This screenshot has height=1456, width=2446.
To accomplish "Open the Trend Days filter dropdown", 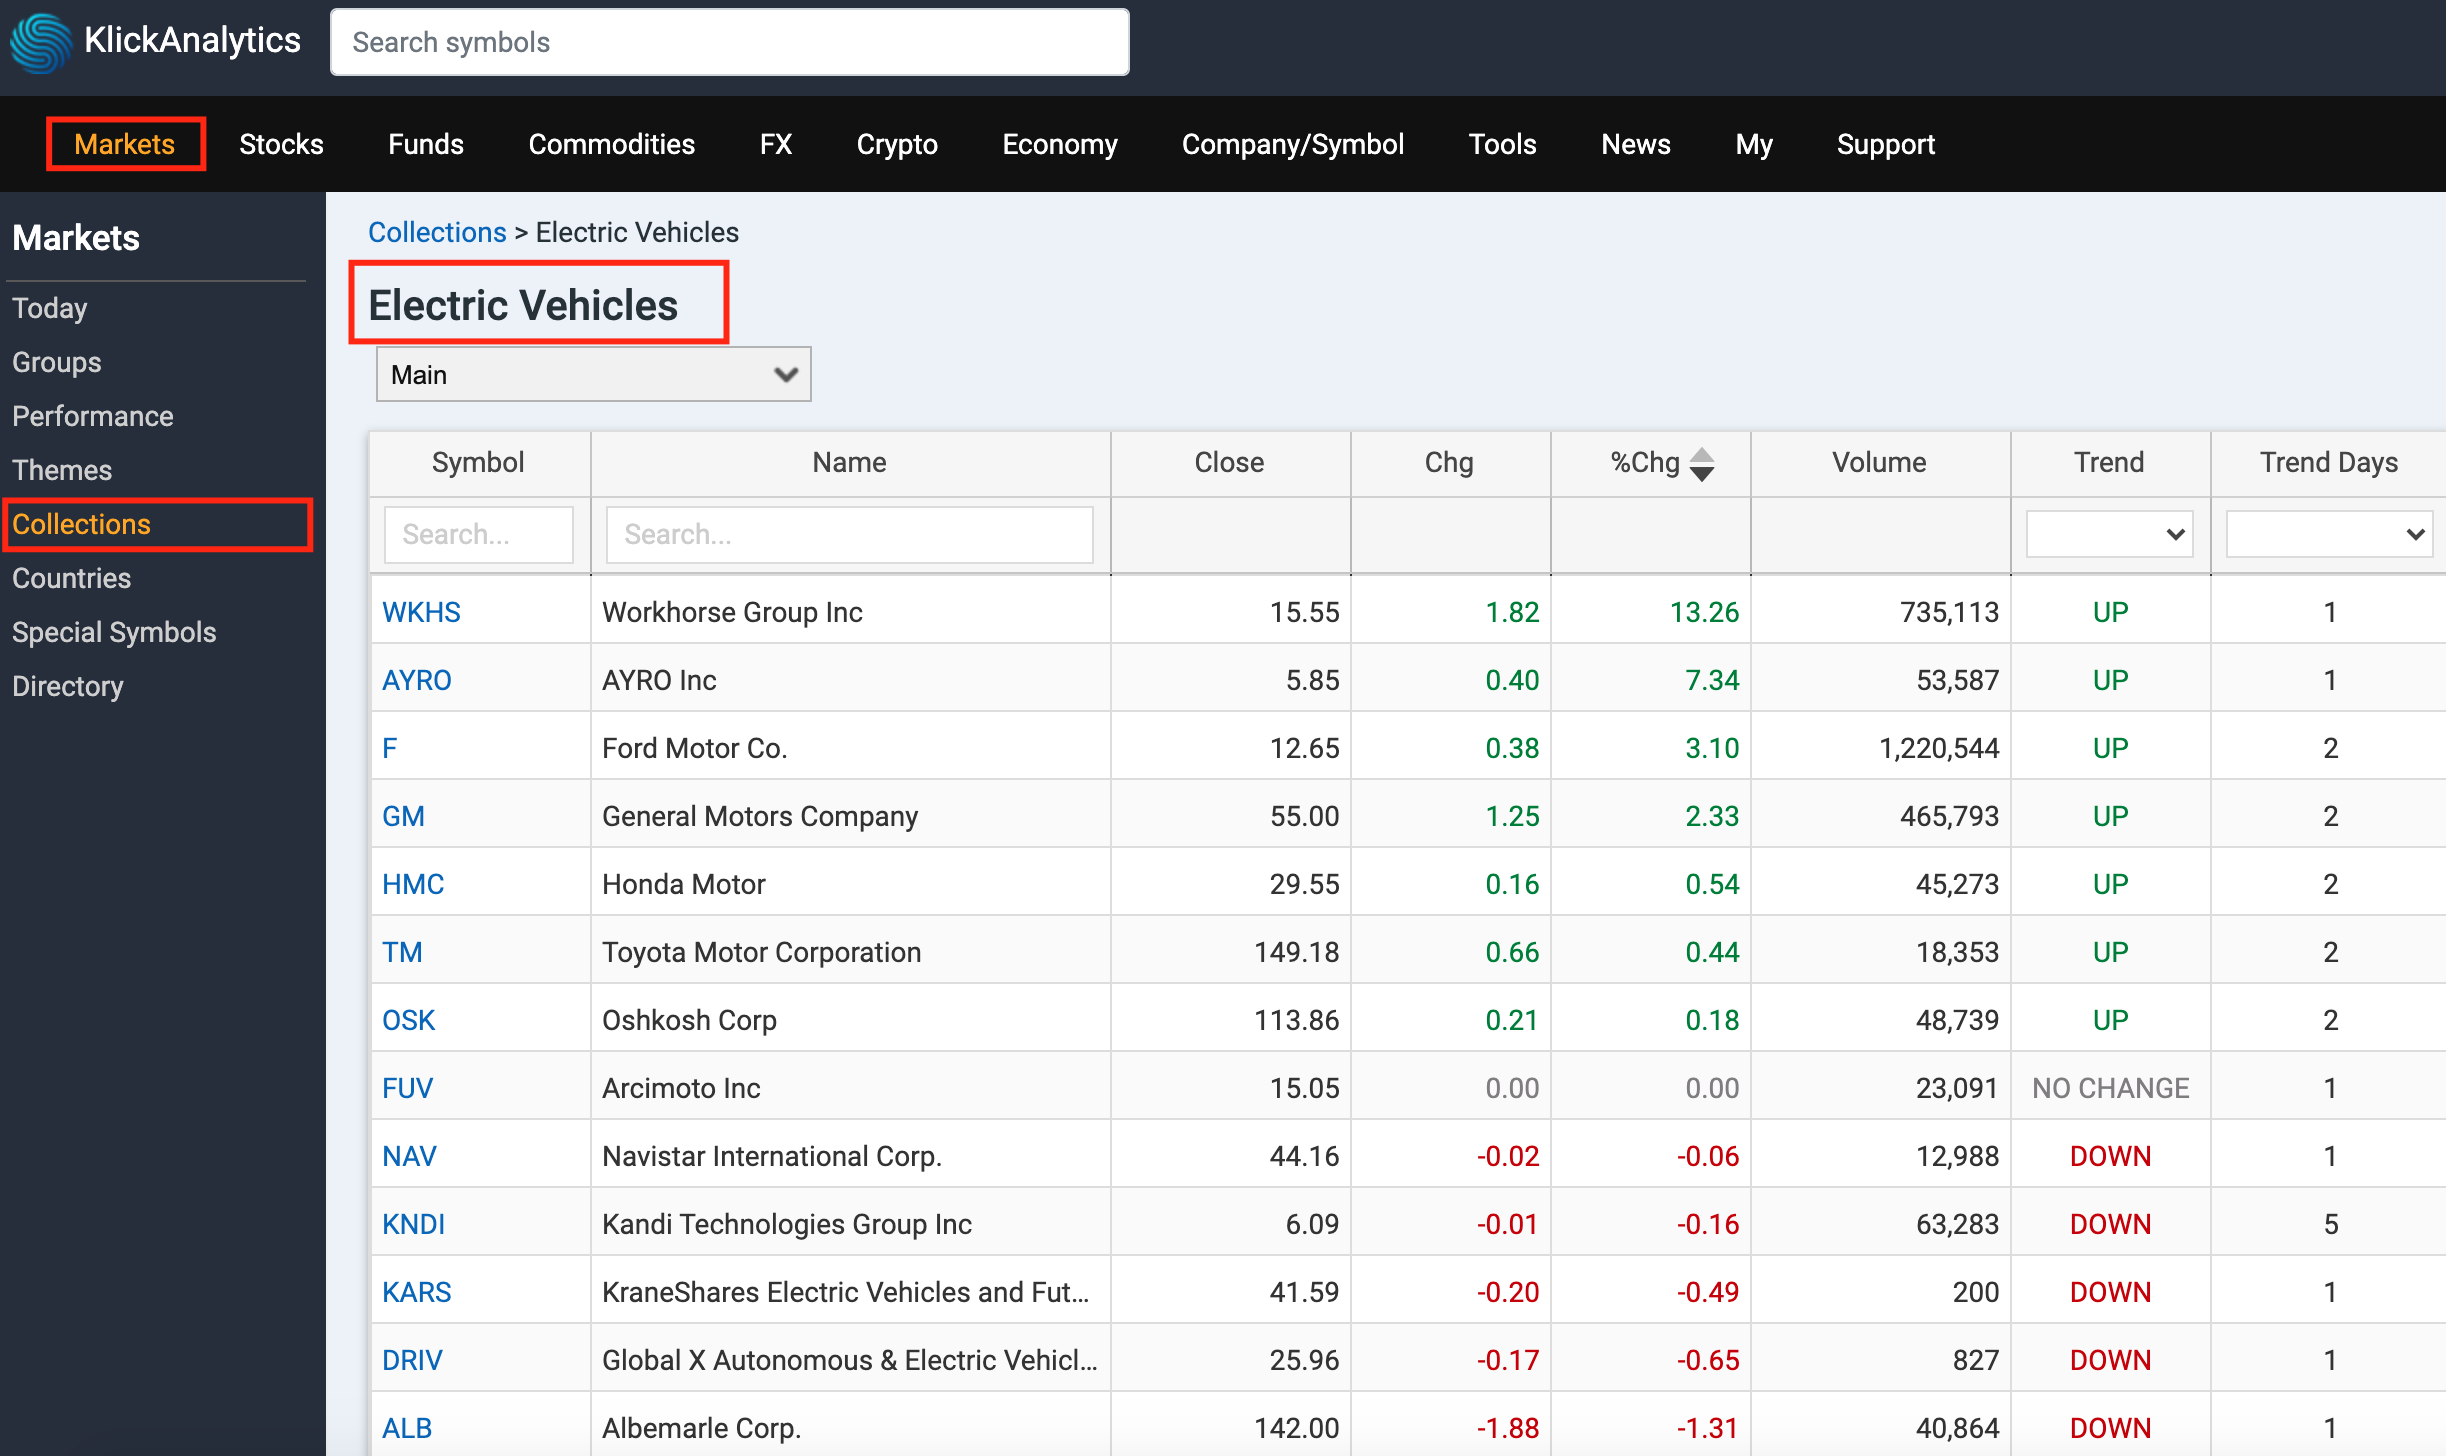I will click(x=2329, y=534).
